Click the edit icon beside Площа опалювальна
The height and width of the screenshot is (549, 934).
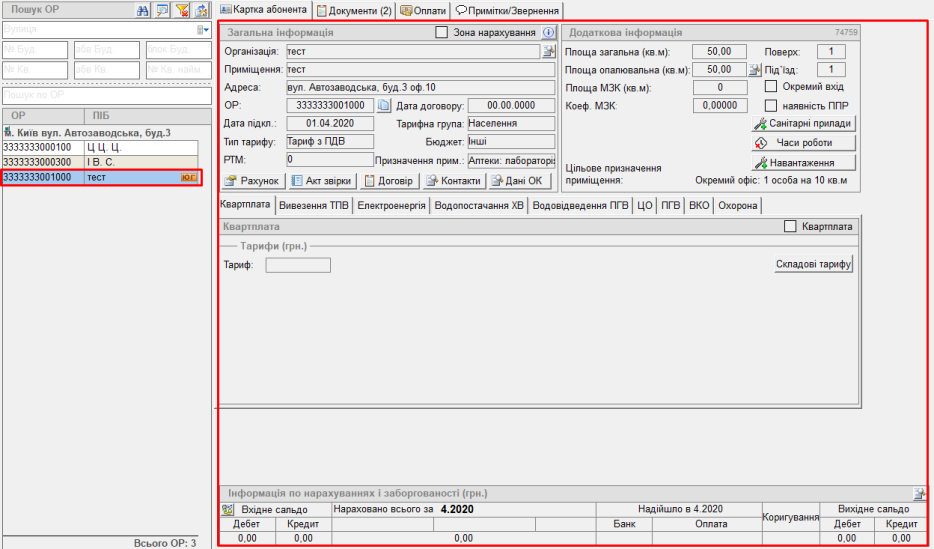point(756,70)
